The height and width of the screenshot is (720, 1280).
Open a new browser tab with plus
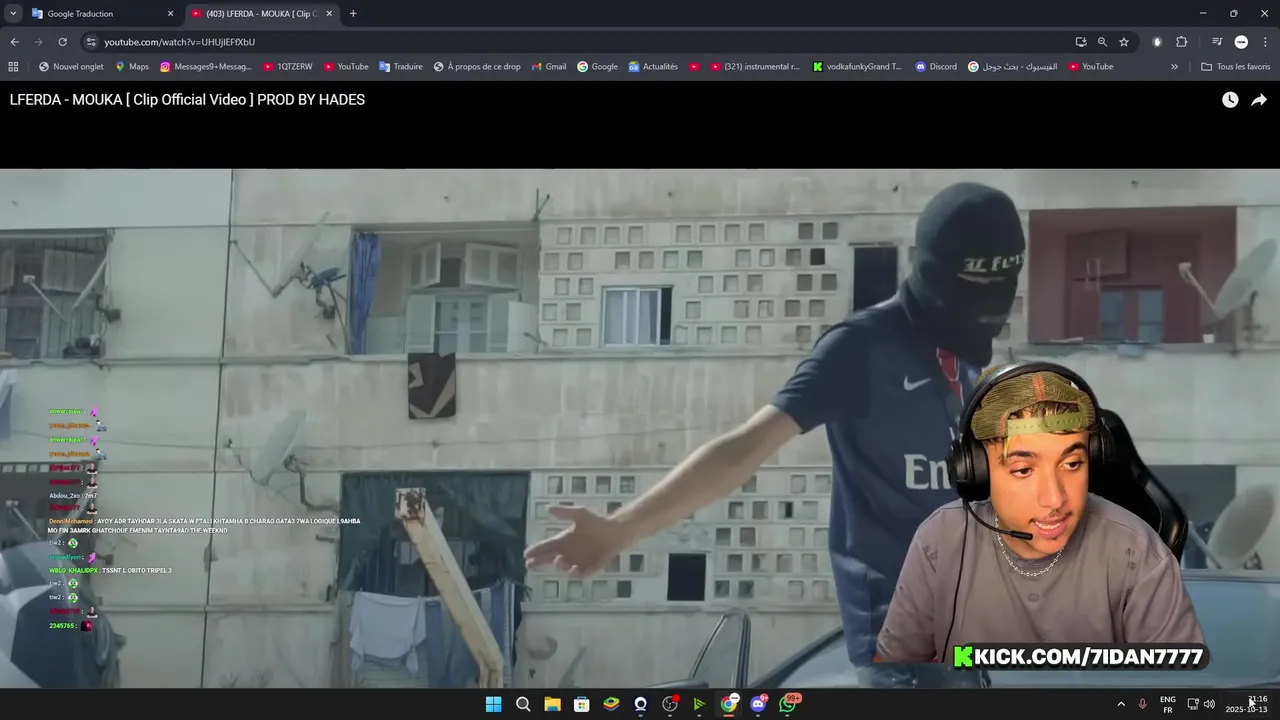pos(353,14)
